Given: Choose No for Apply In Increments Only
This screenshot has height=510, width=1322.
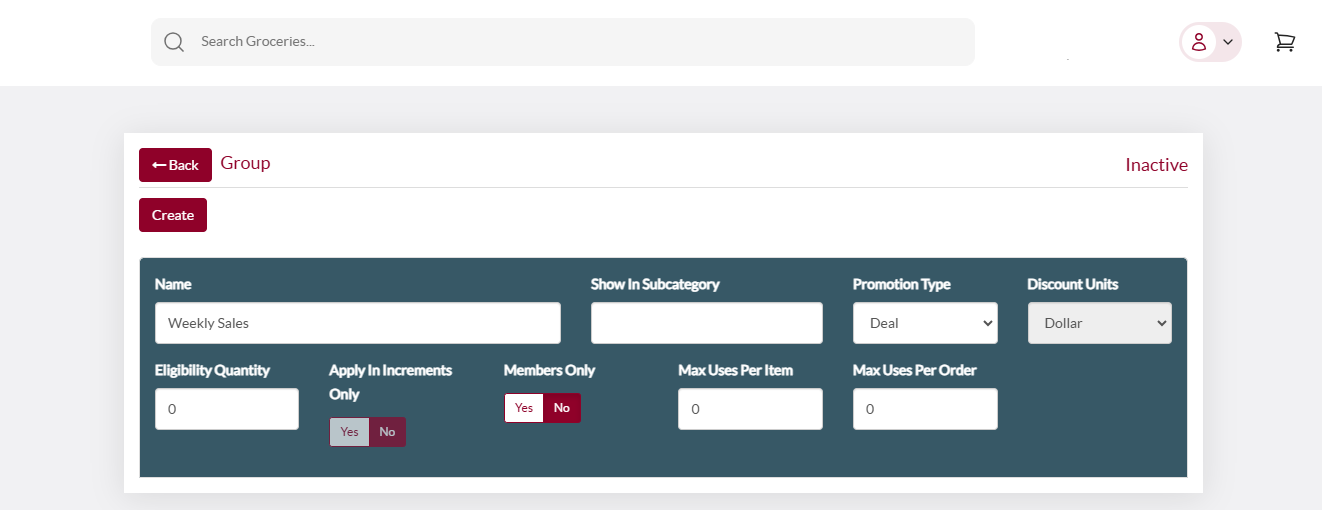Looking at the screenshot, I should 388,432.
